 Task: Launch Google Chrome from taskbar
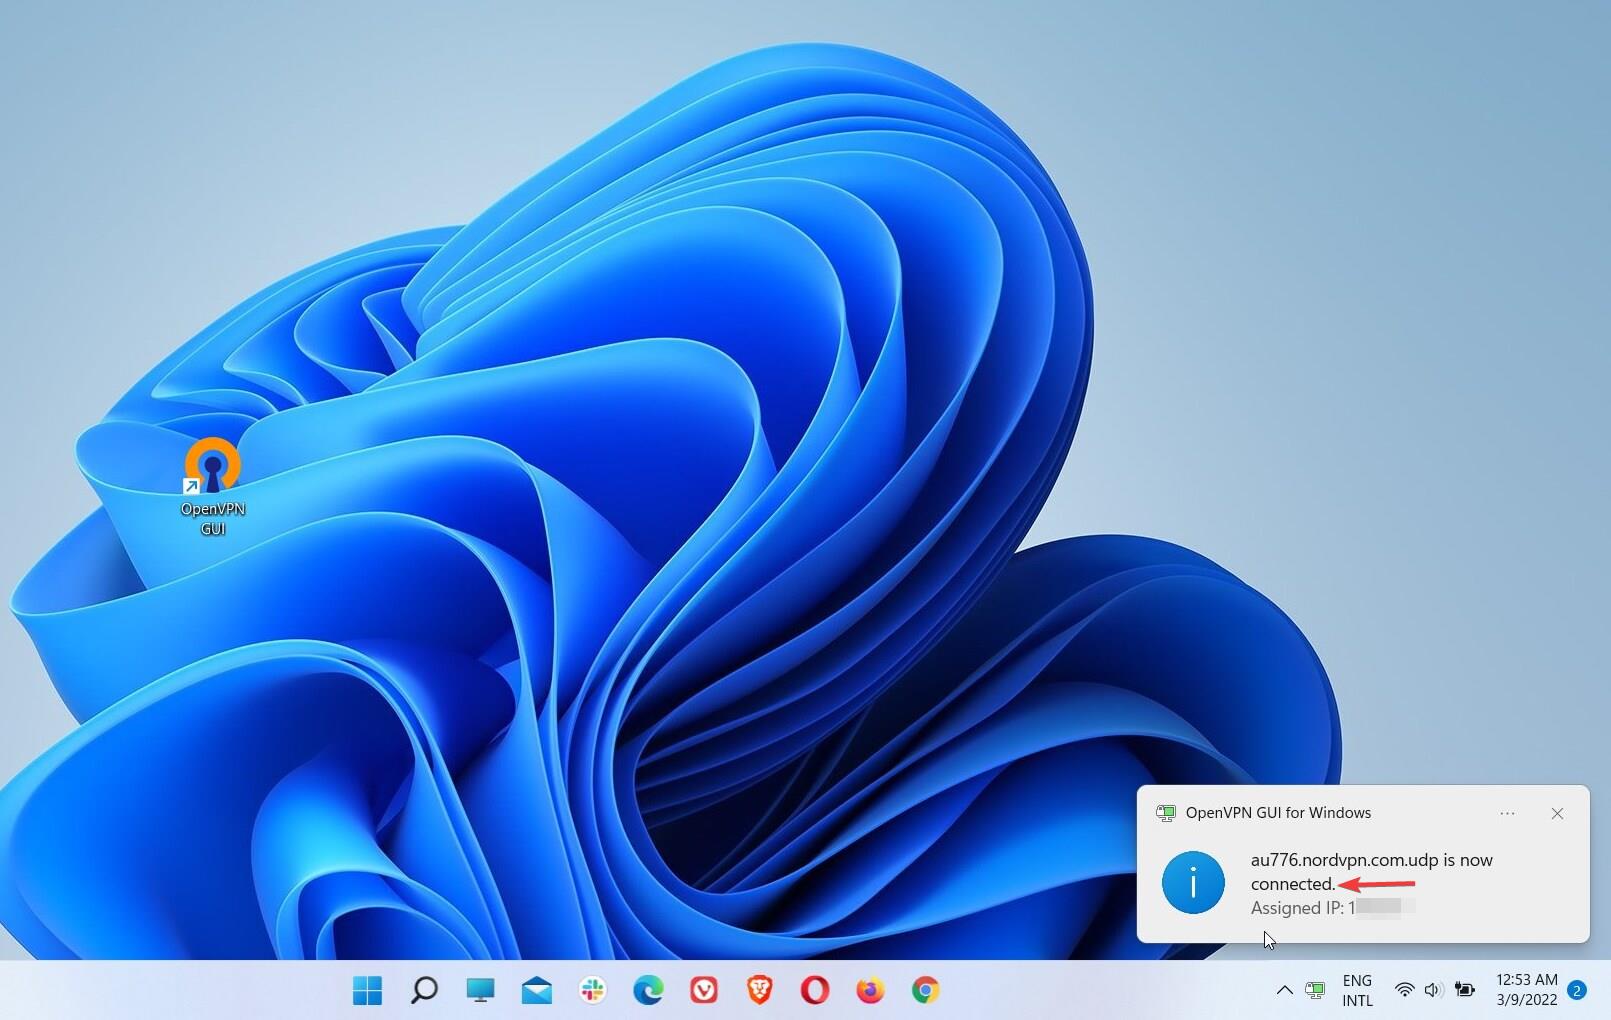pos(926,990)
